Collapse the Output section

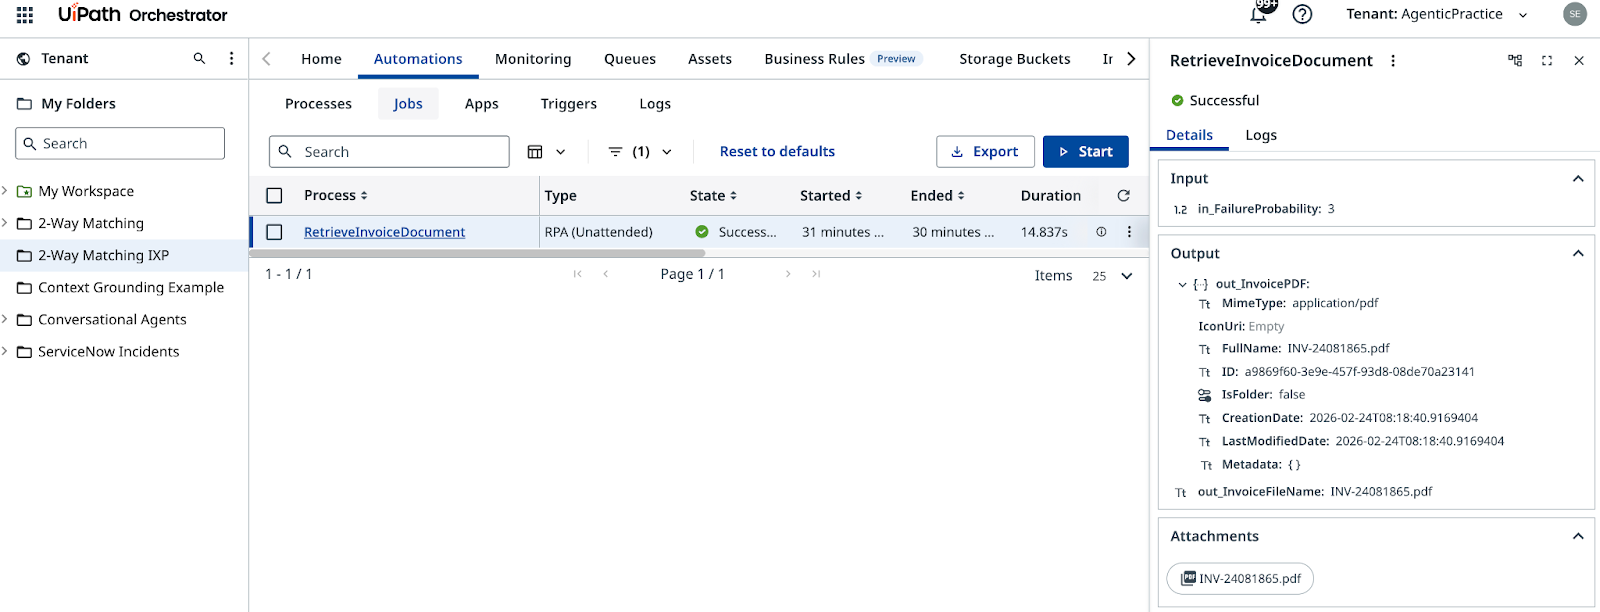[1578, 254]
